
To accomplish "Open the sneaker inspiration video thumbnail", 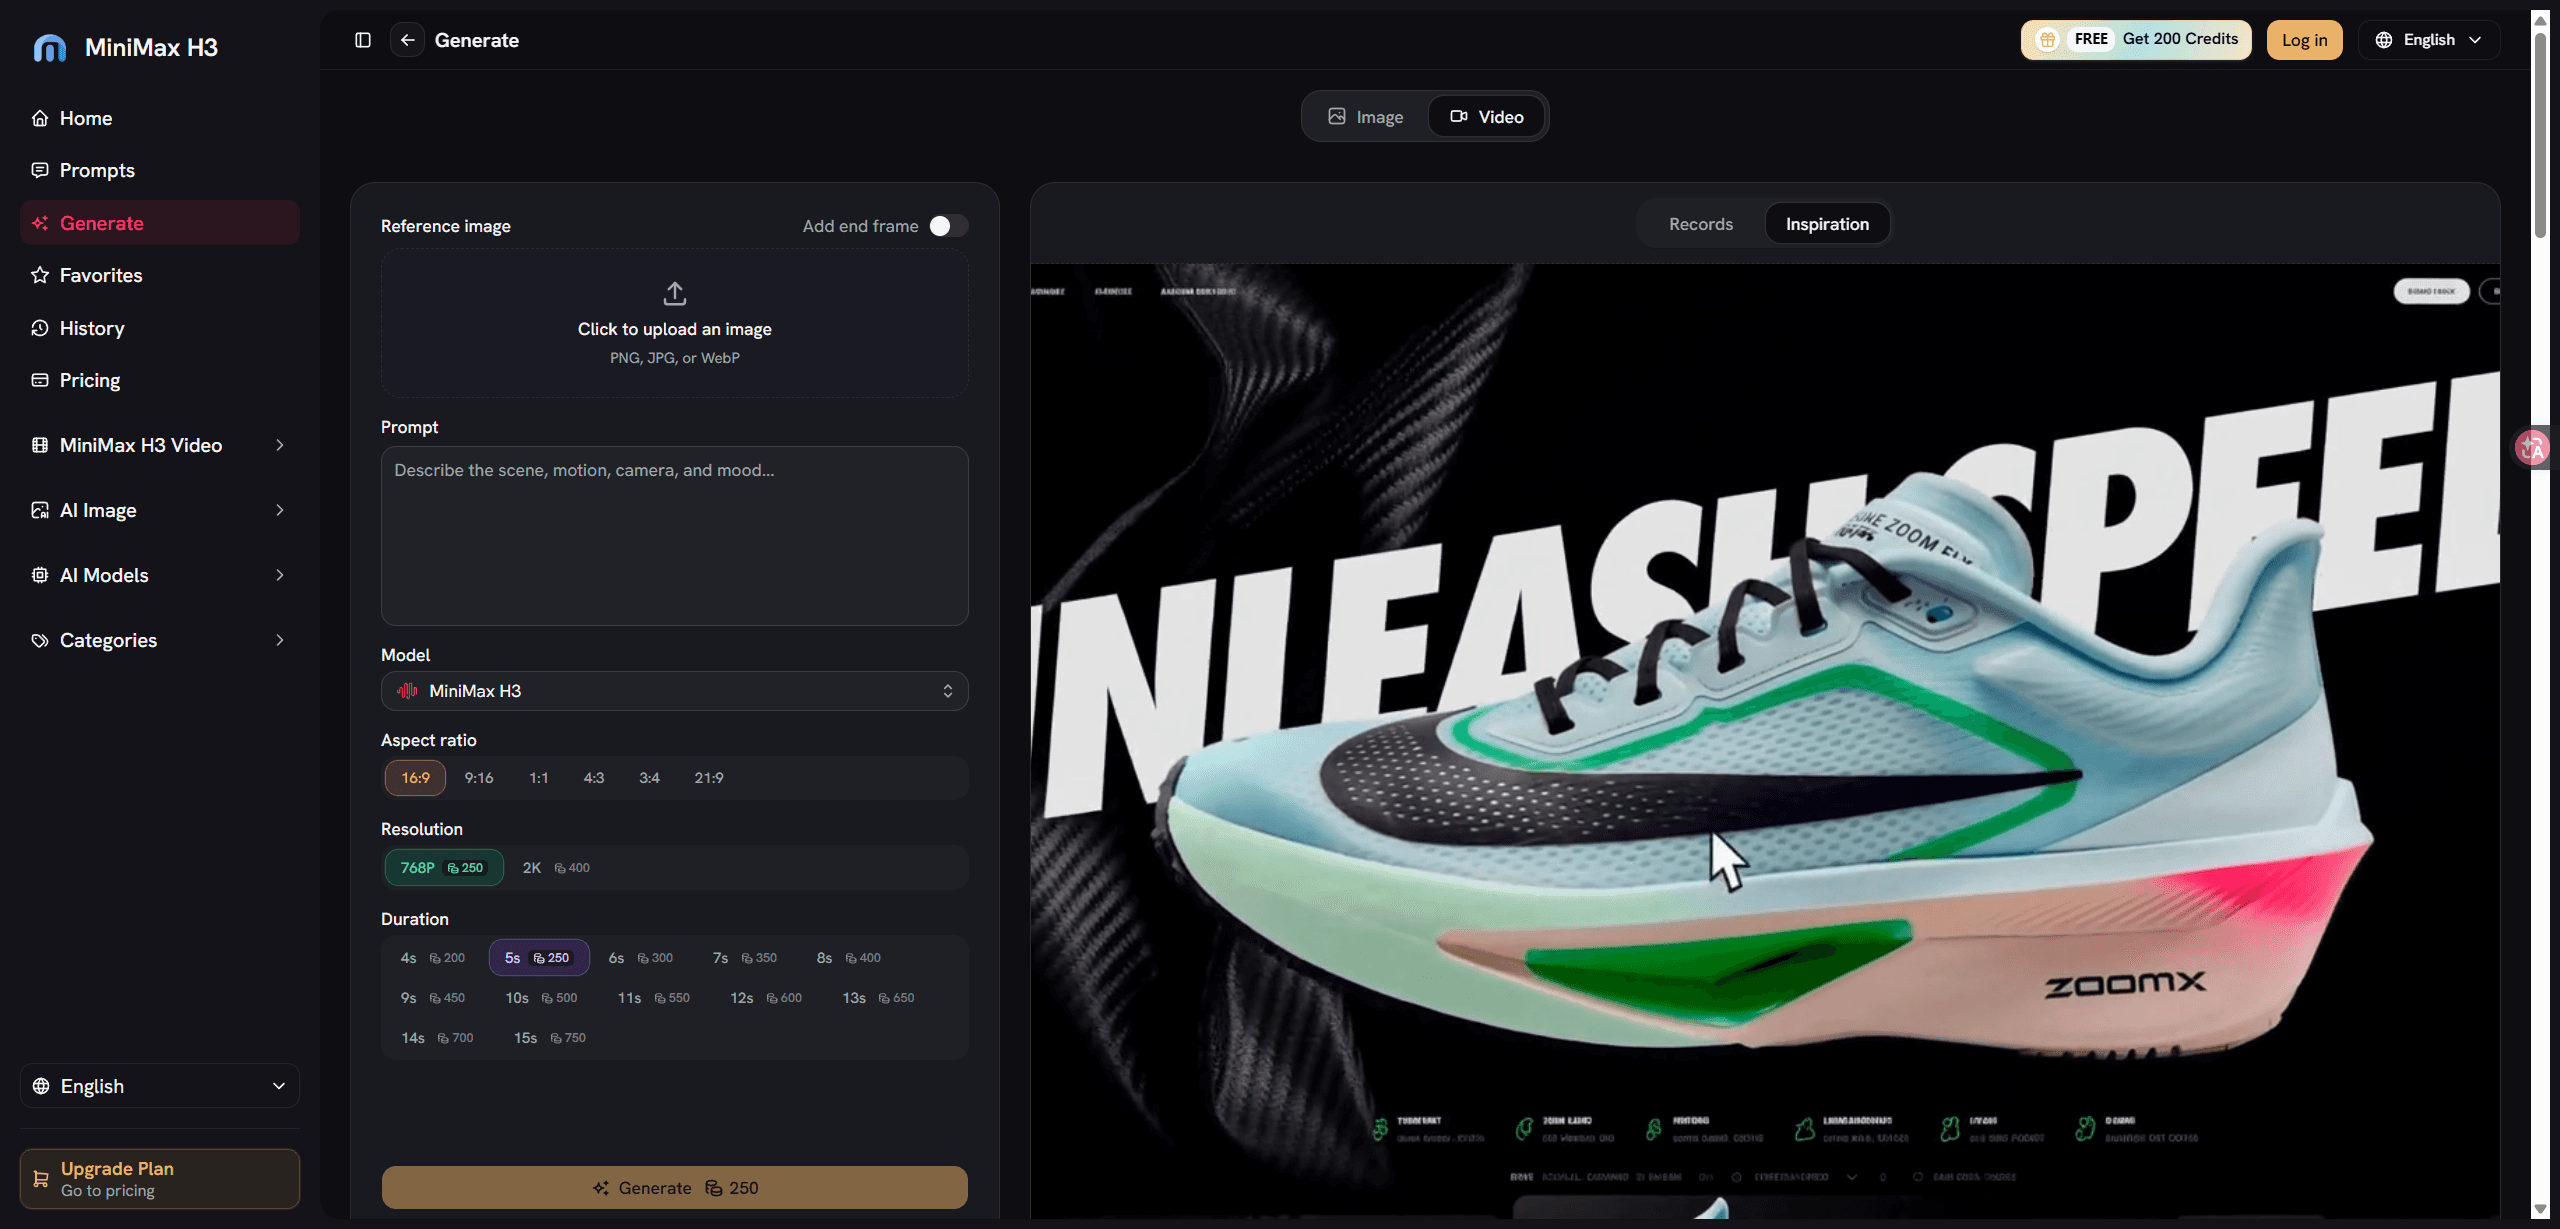I will point(1765,741).
